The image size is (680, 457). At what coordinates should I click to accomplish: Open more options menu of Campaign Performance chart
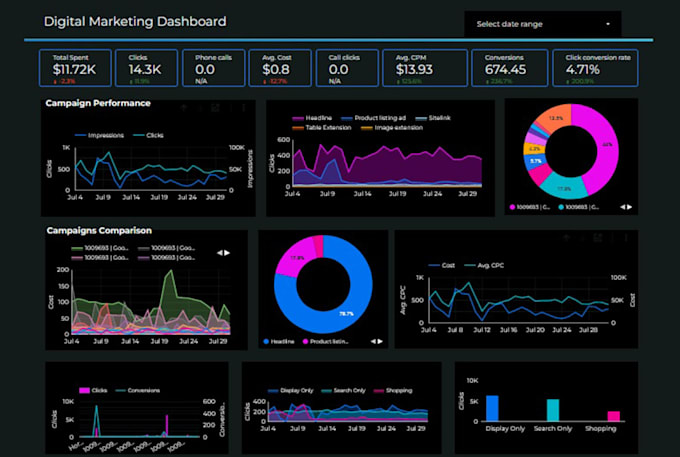[244, 107]
